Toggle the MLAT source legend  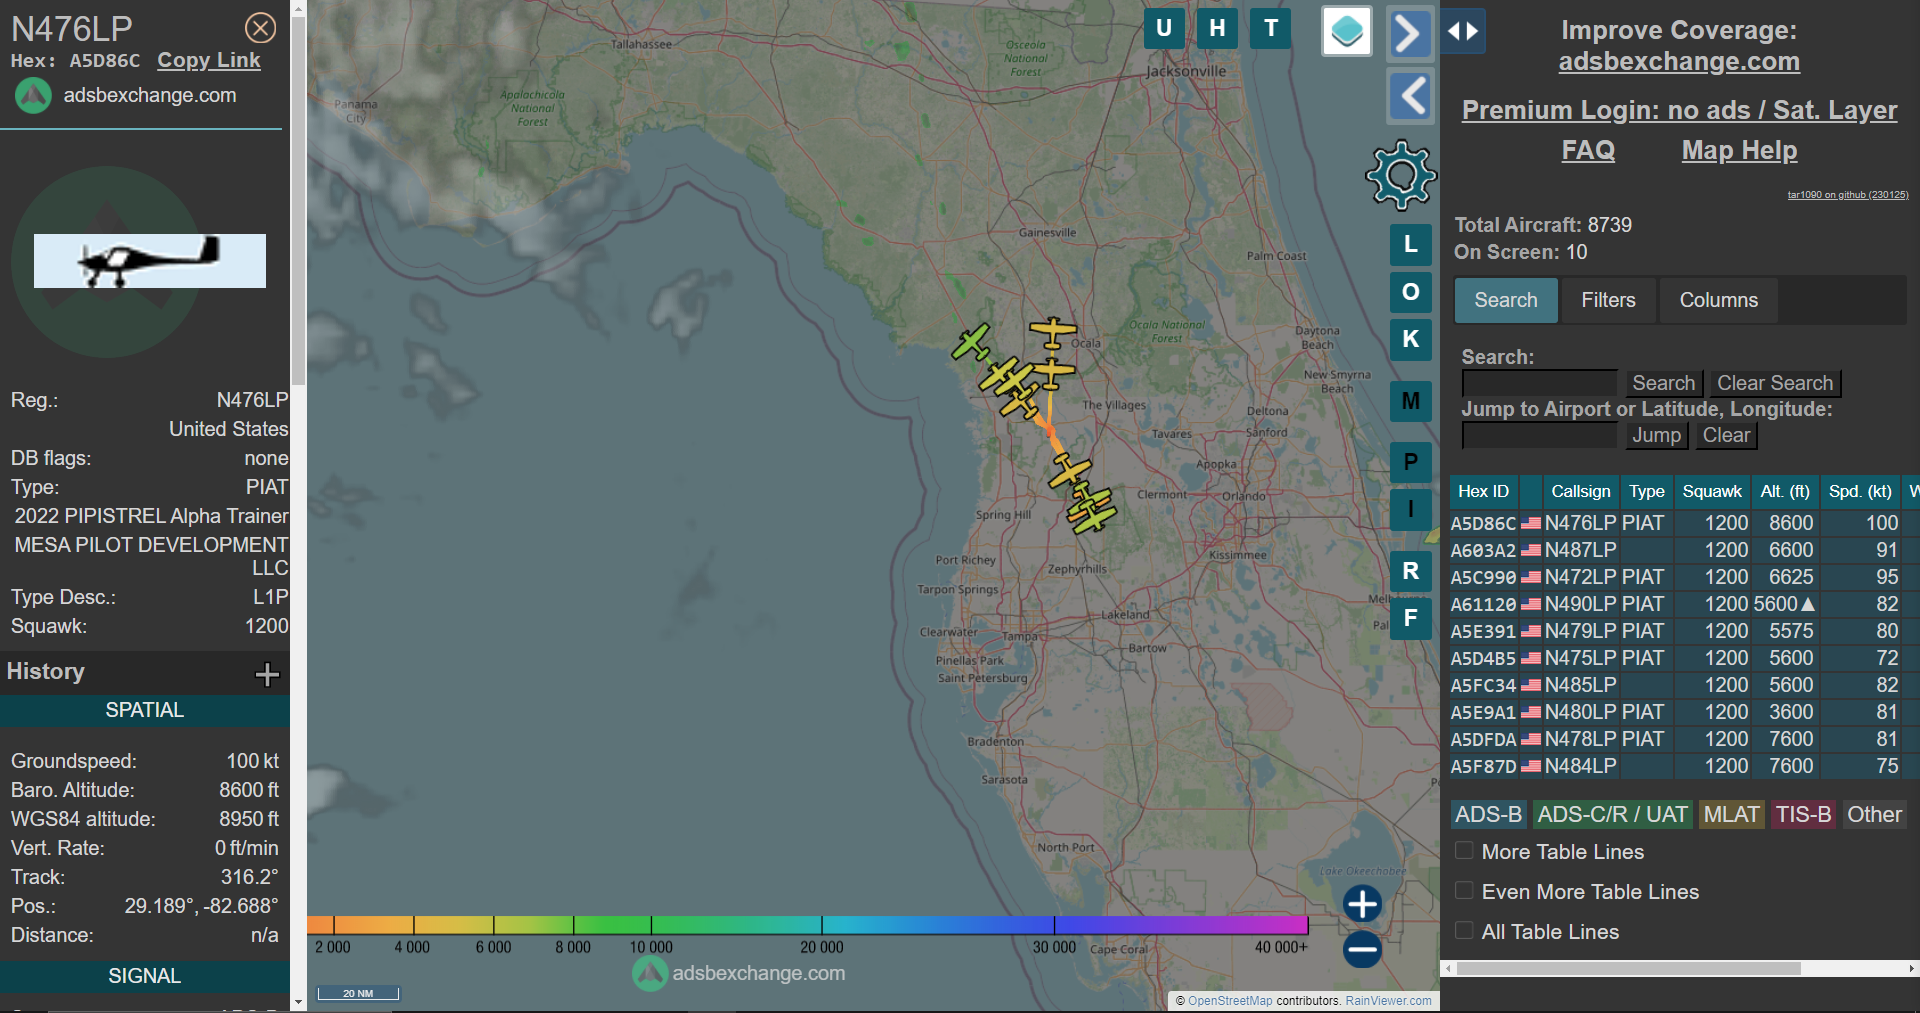tap(1731, 815)
